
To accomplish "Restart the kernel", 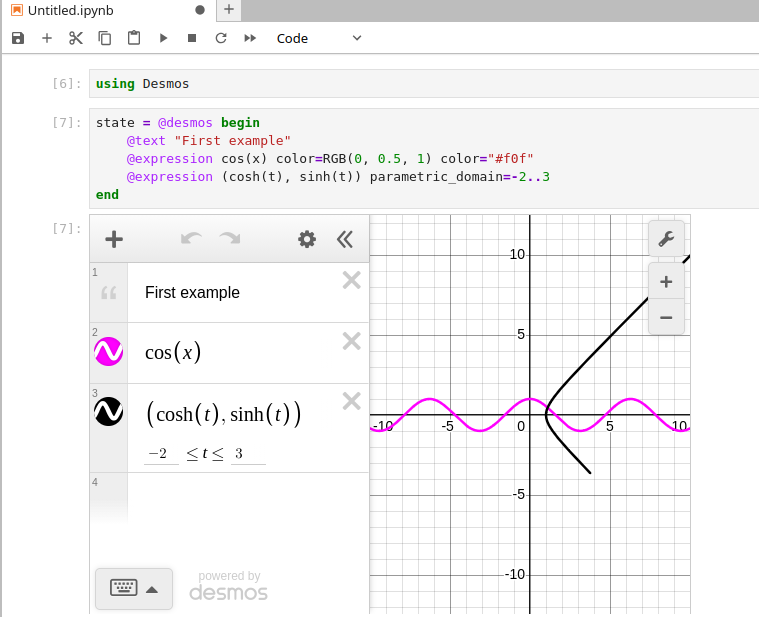I will coord(221,38).
